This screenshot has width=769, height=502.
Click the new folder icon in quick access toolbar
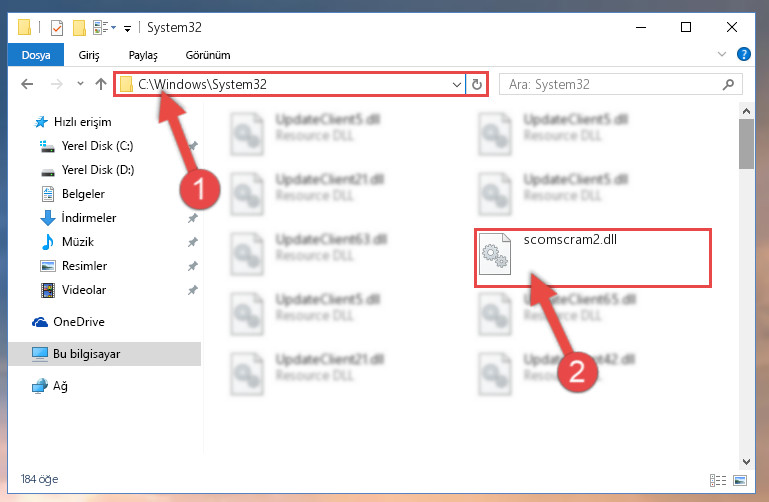[79, 27]
